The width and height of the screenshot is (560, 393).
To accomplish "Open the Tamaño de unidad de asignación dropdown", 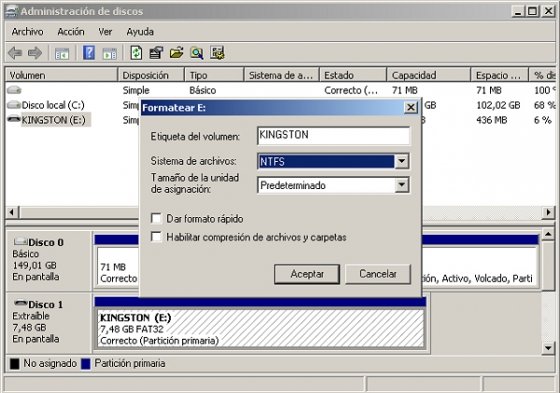I will pos(401,185).
